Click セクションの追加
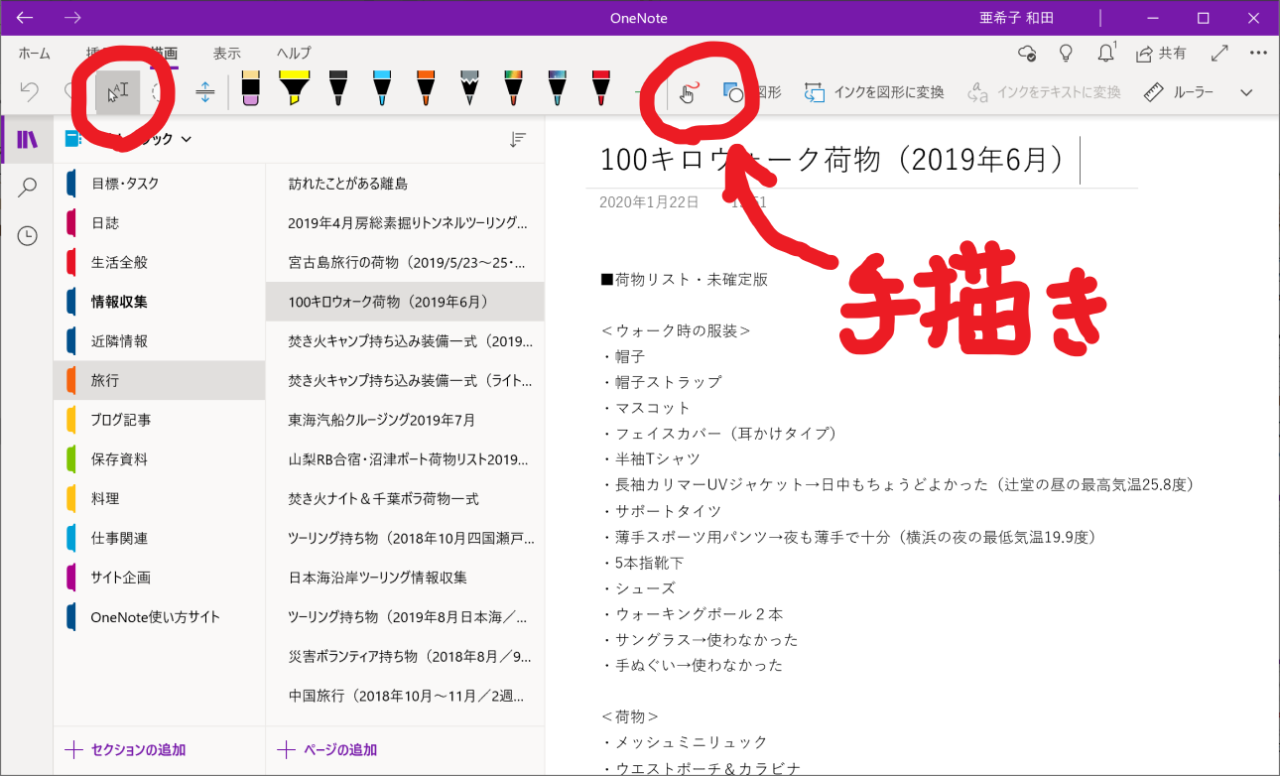The image size is (1280, 776). (x=125, y=750)
